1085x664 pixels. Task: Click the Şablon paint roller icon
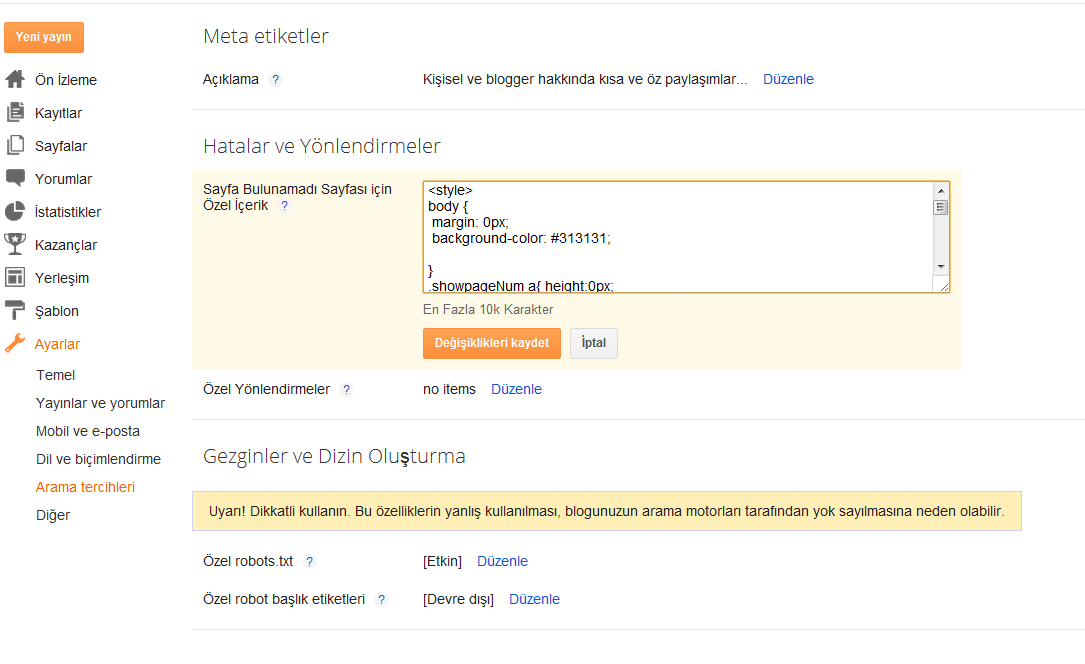point(15,311)
